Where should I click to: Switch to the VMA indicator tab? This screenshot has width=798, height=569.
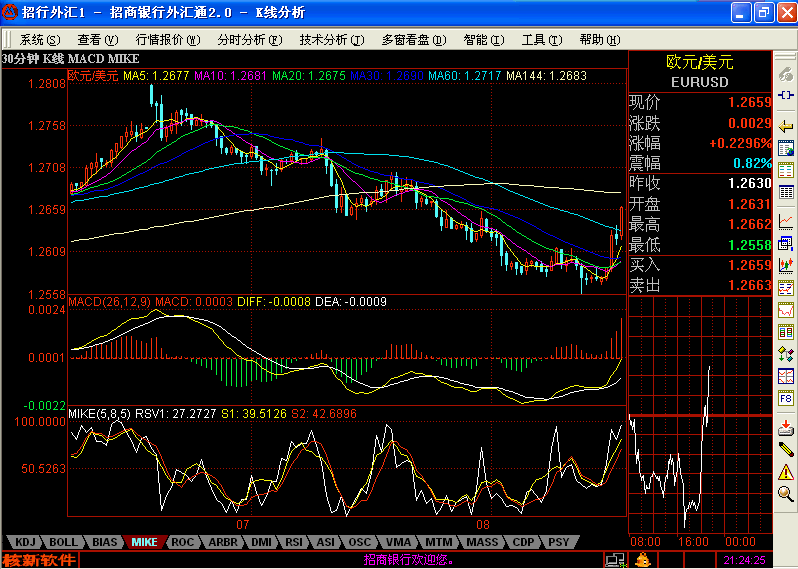tap(398, 542)
